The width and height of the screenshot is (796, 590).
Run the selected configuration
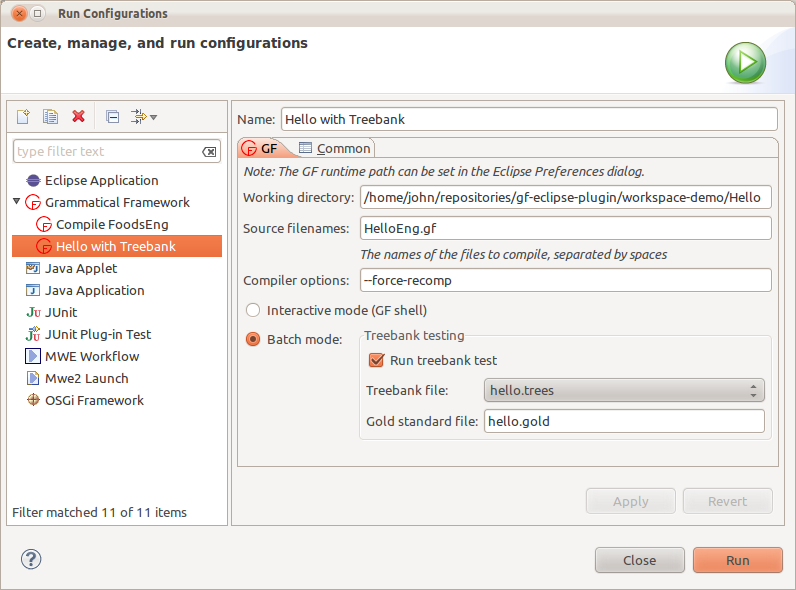738,560
